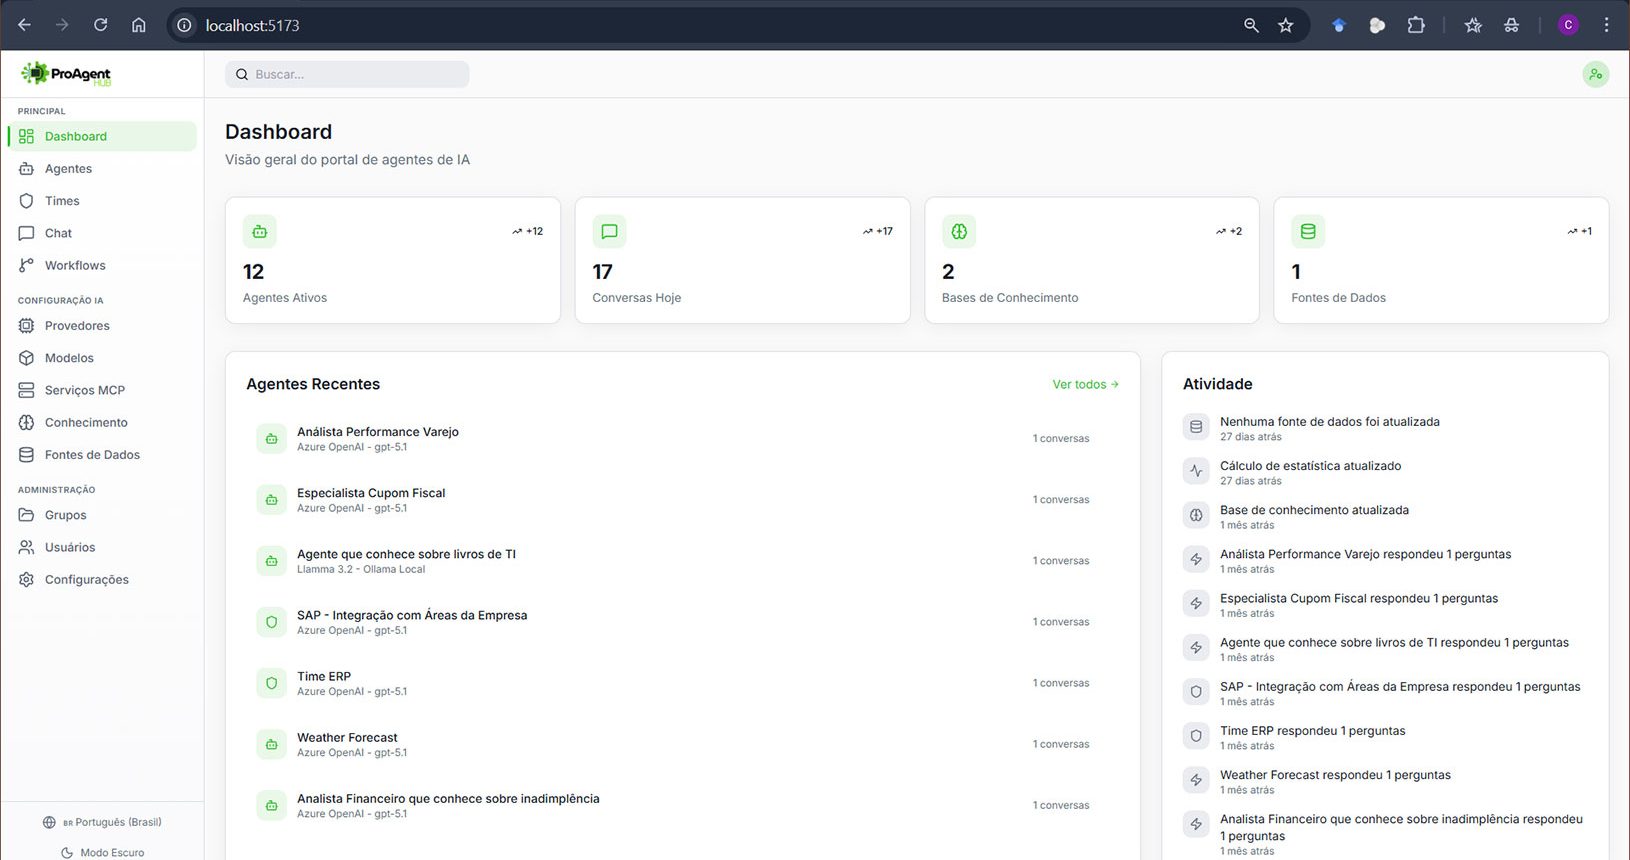
Task: Open Agentes in the sidebar
Action: pos(68,169)
